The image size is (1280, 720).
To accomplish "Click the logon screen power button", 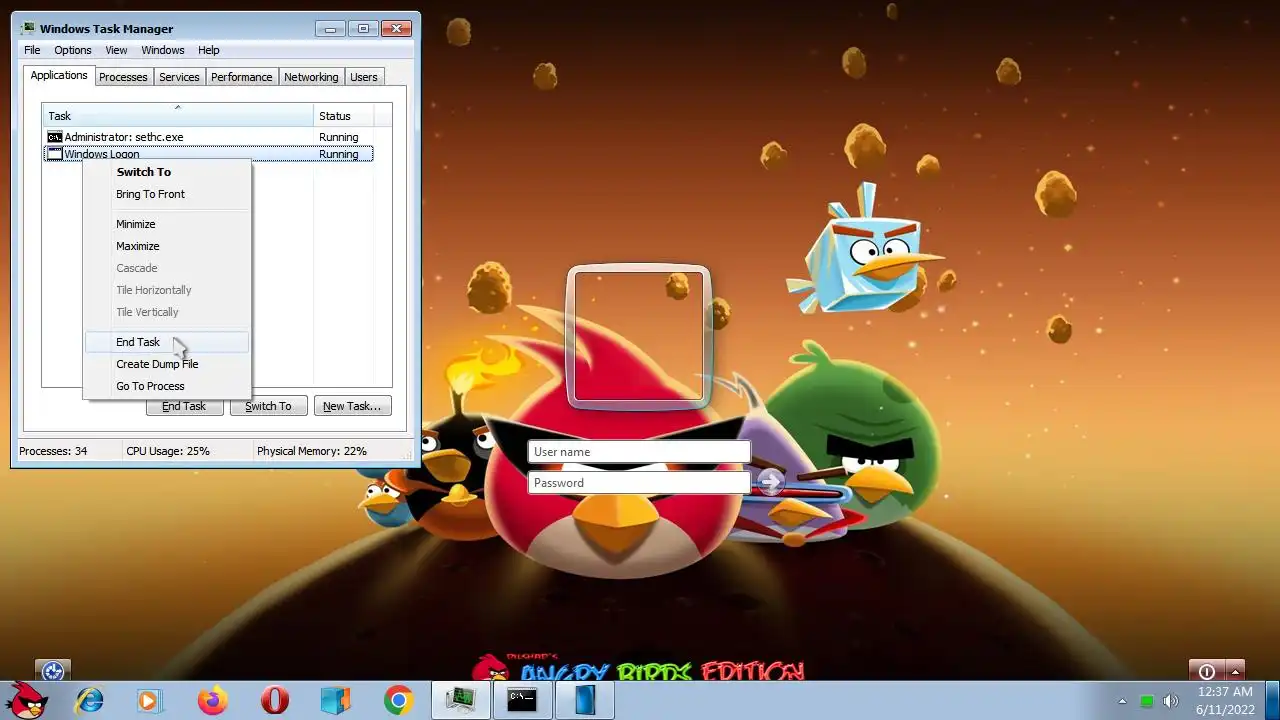I will [x=1207, y=671].
